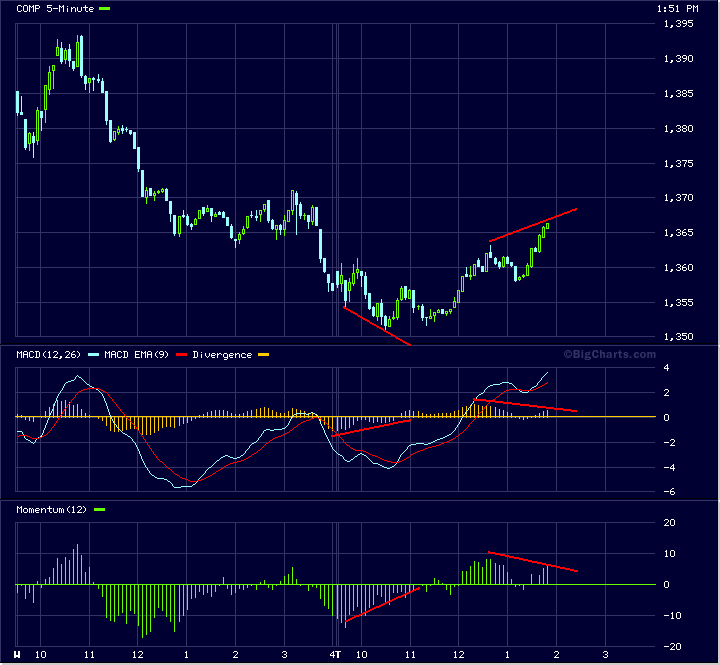Click the 1,395 price axis label

678,24
